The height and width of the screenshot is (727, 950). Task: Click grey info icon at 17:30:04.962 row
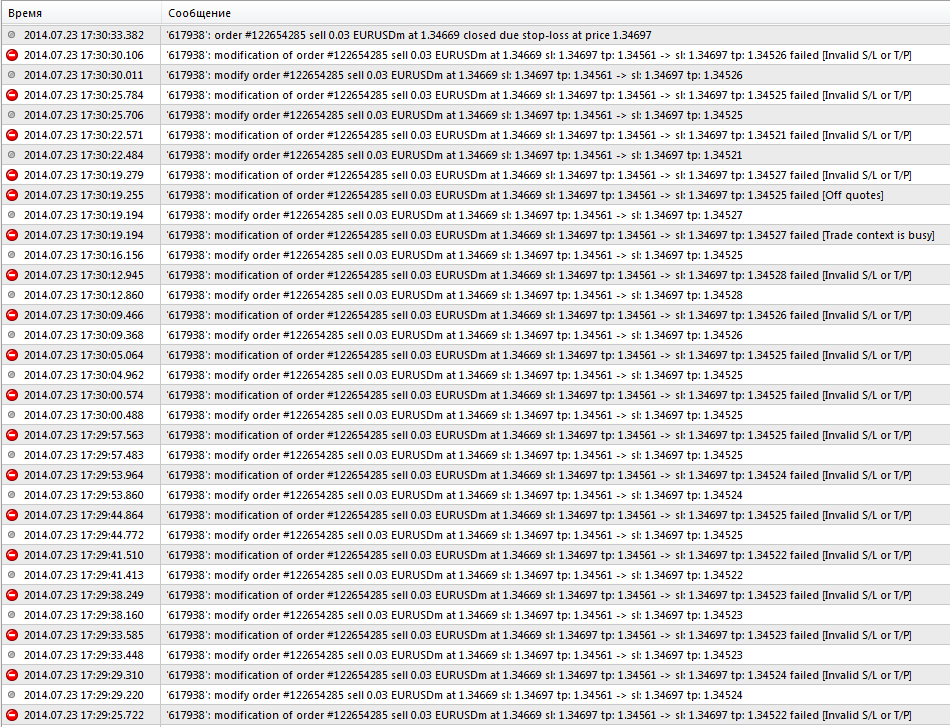pos(12,375)
